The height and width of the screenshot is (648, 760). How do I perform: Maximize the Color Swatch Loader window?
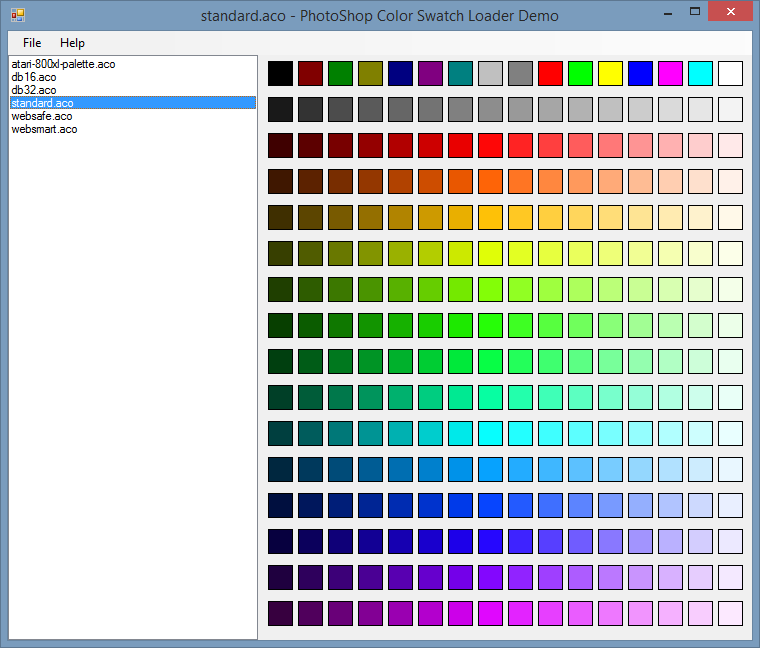[x=695, y=12]
